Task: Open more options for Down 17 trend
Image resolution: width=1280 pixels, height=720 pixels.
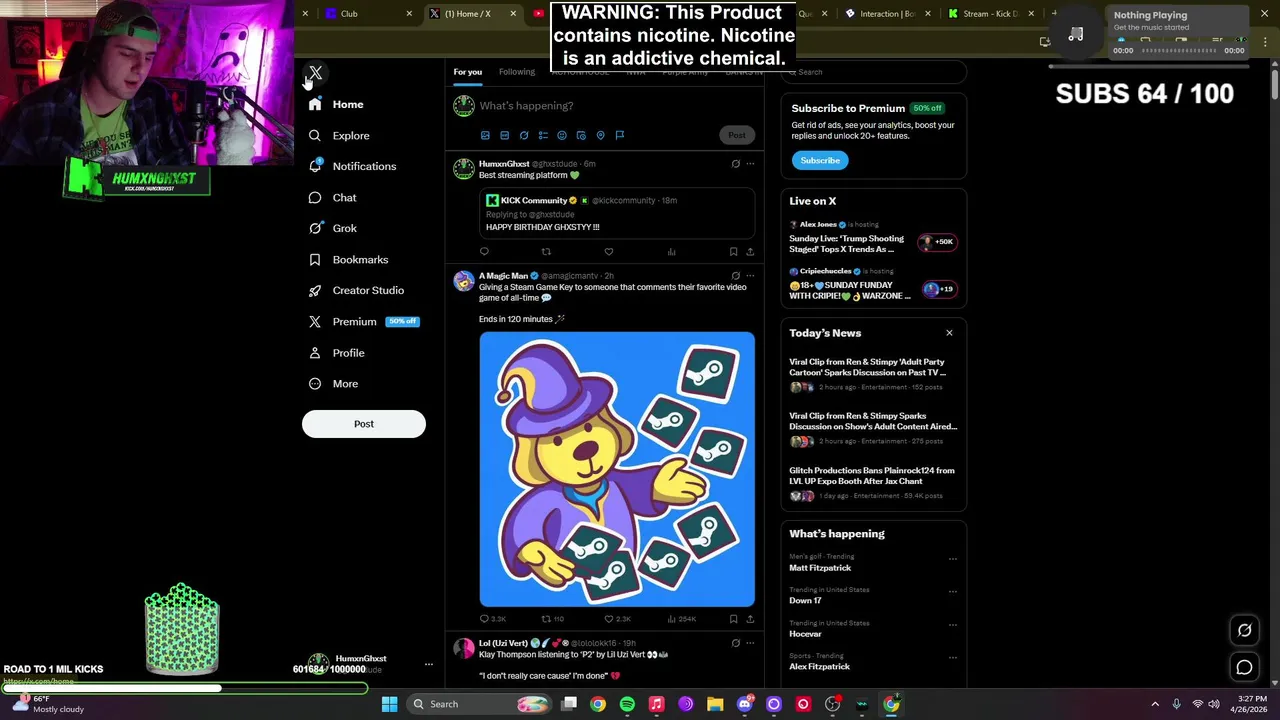Action: coord(952,592)
